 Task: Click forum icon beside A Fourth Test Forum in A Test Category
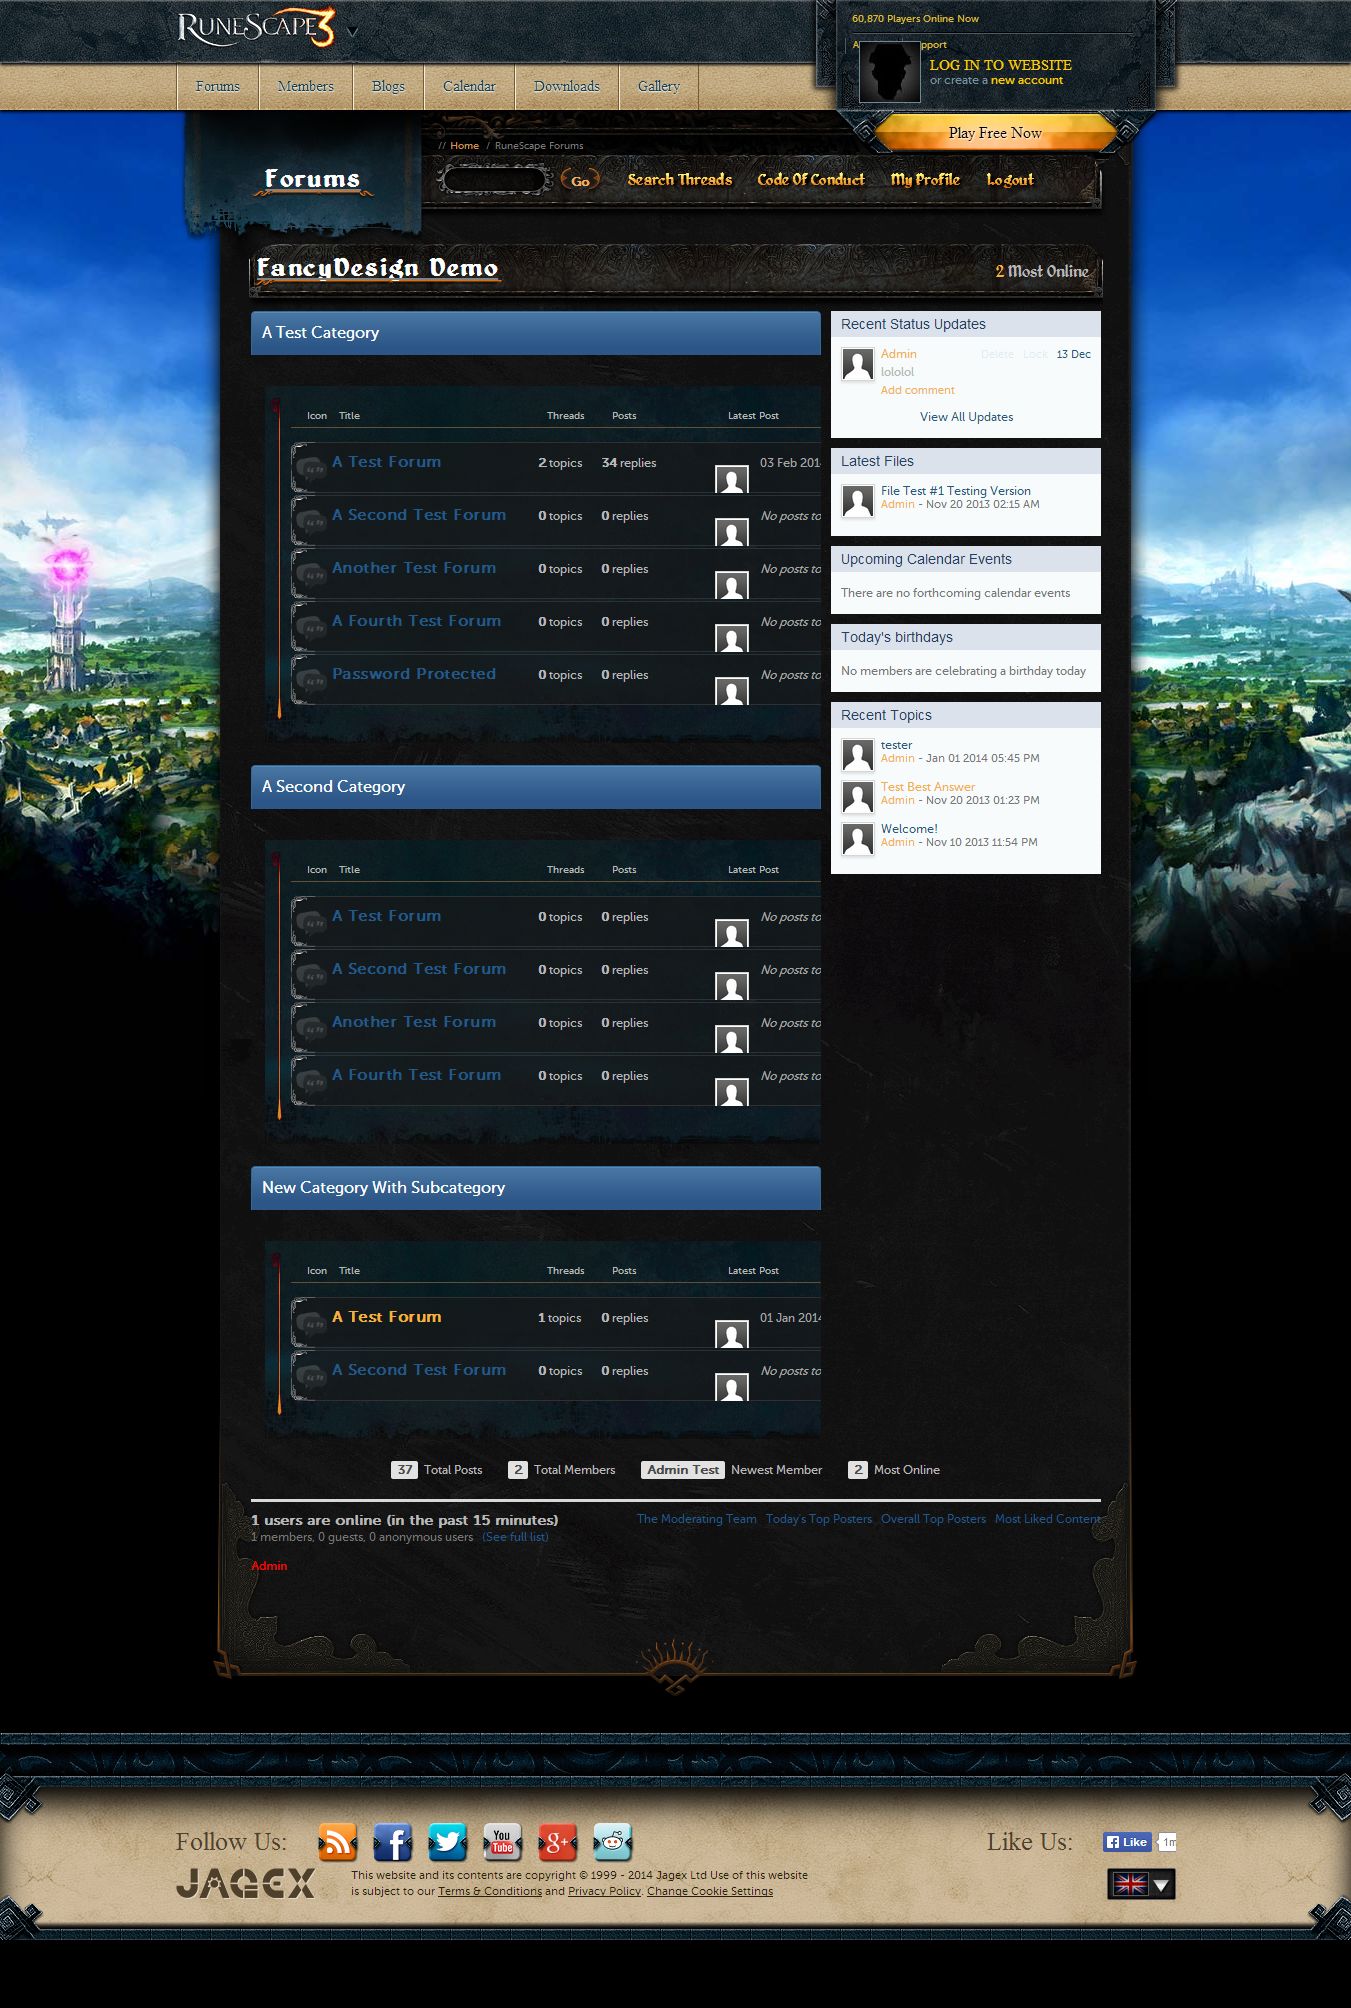310,627
